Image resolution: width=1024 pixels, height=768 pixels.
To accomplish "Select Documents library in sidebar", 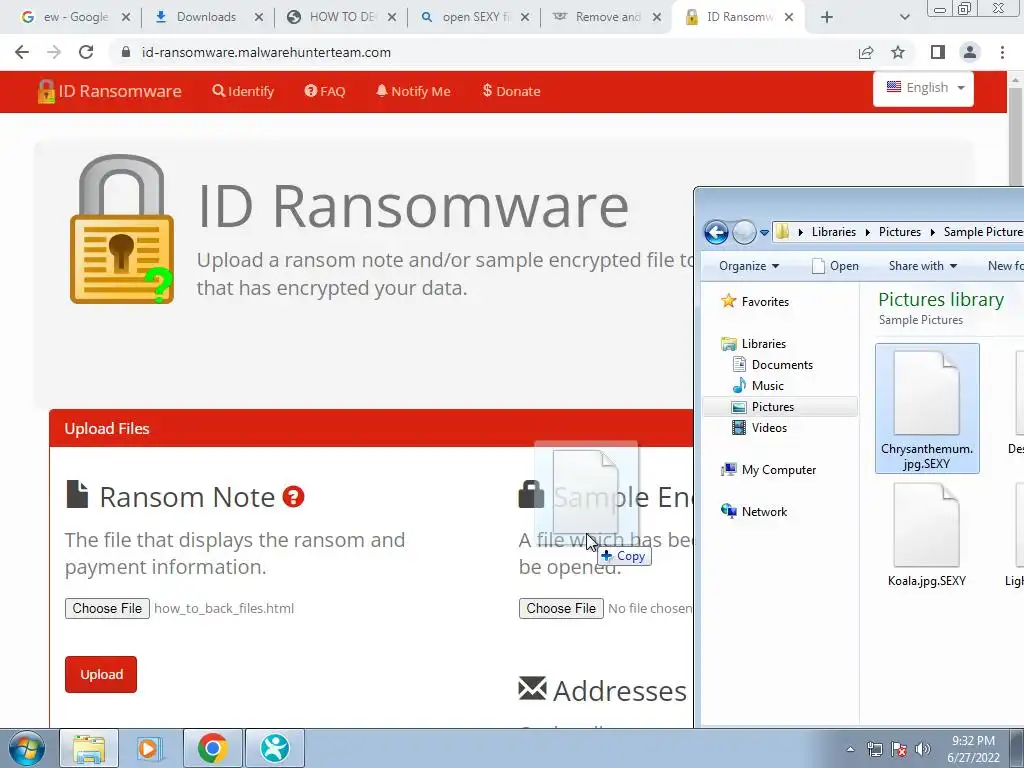I will click(x=773, y=364).
